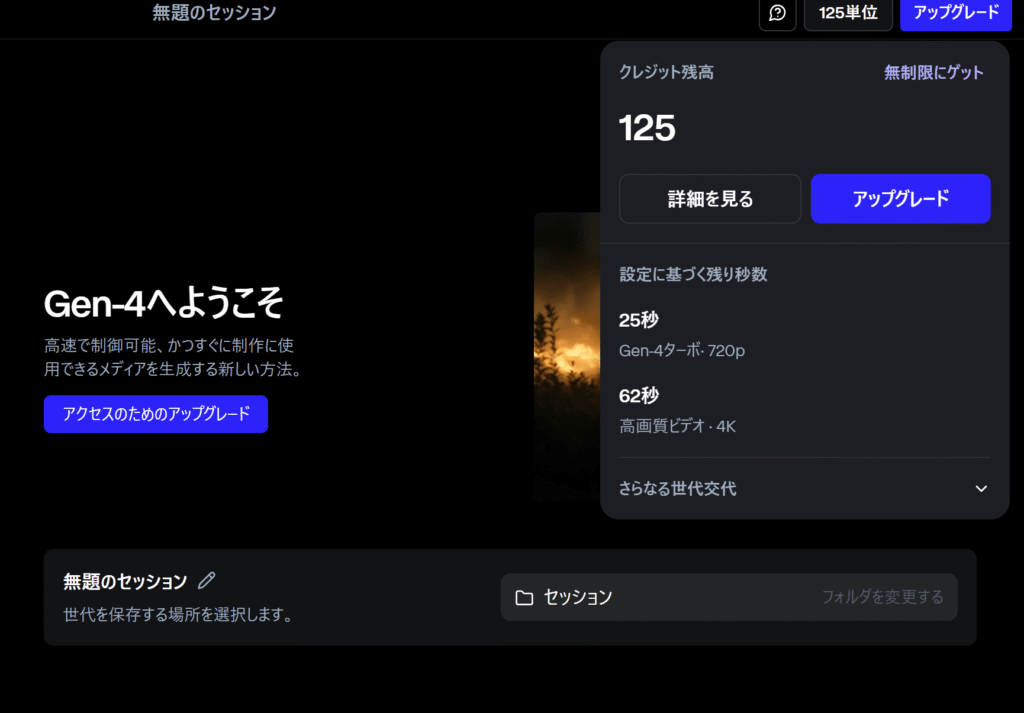Click 高画質ビデオ · 4K setting text
The width and height of the screenshot is (1024, 713).
[677, 426]
